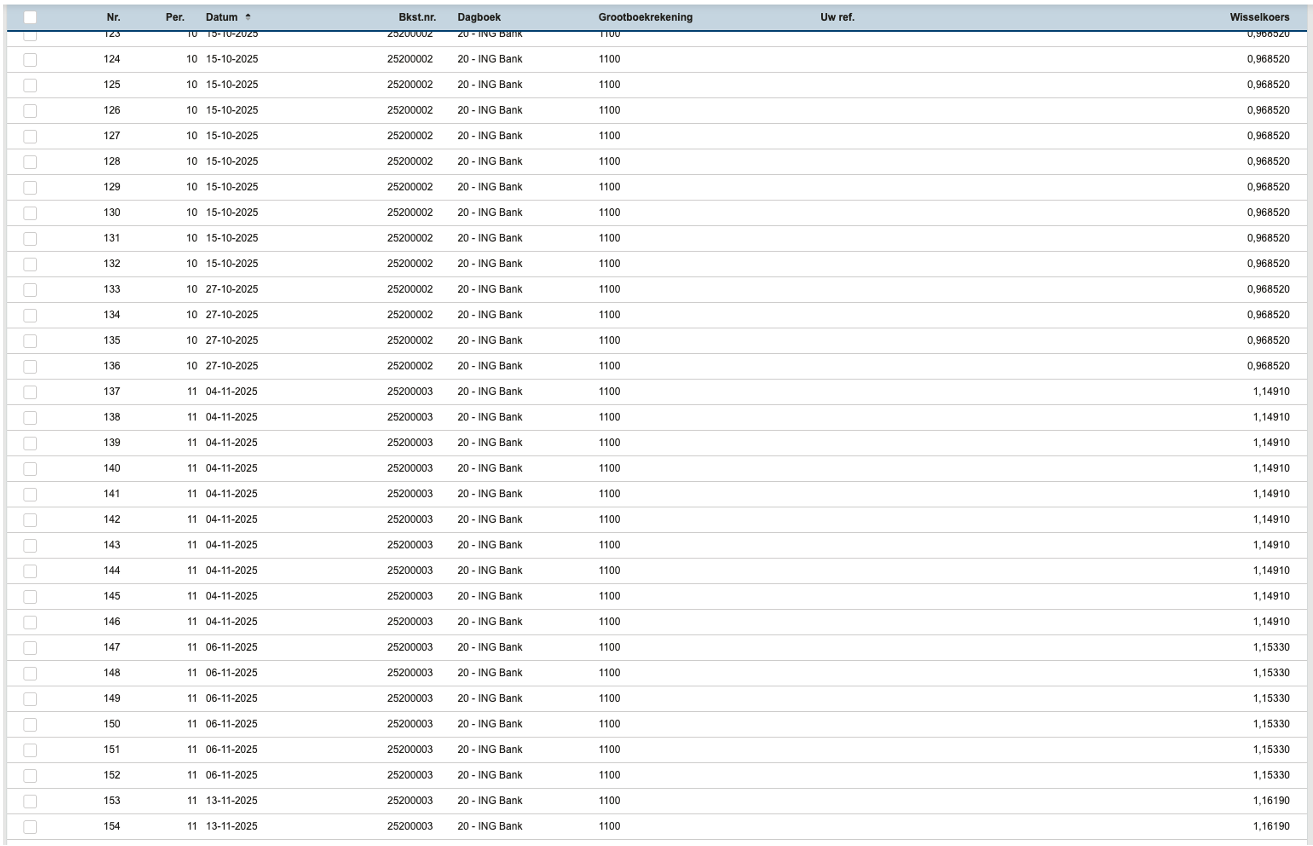This screenshot has width=1313, height=846.
Task: Sort by Grootboekrekening column header
Action: point(645,18)
